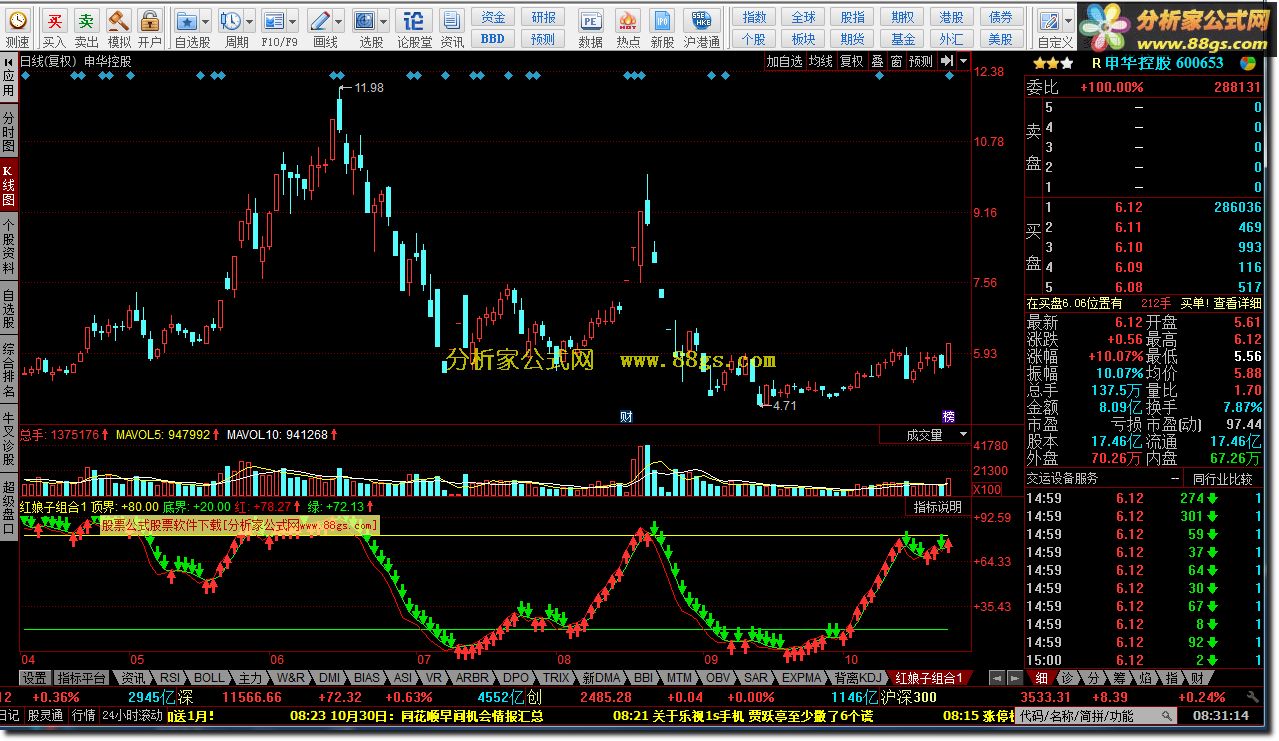Open the 同行业比较 tab
Viewport: 1279px width, 741px height.
1222,479
